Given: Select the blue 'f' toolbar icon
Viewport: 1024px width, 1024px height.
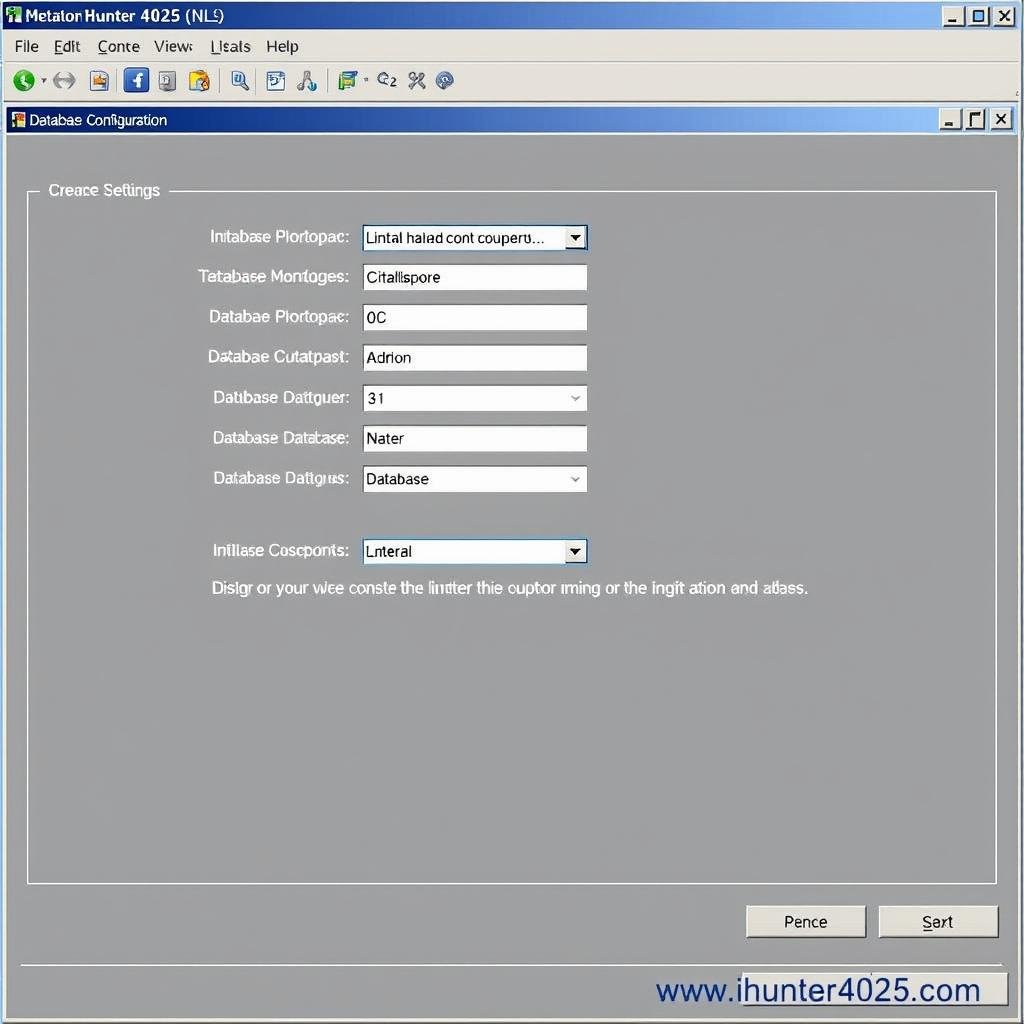Looking at the screenshot, I should 136,80.
